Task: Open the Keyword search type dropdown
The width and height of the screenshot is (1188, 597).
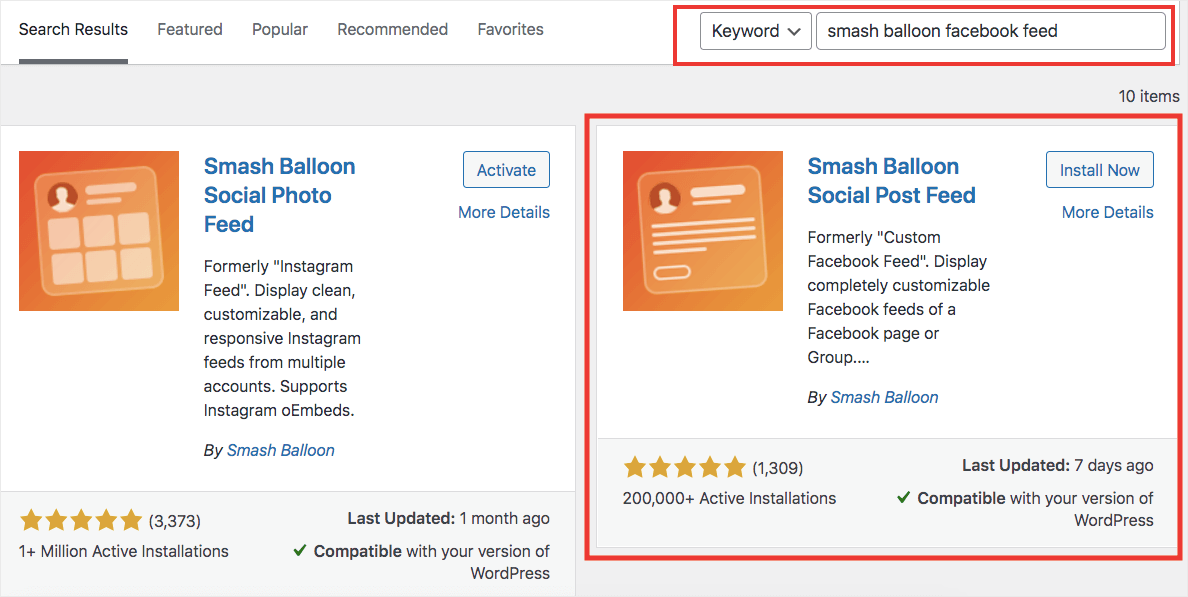Action: point(755,31)
